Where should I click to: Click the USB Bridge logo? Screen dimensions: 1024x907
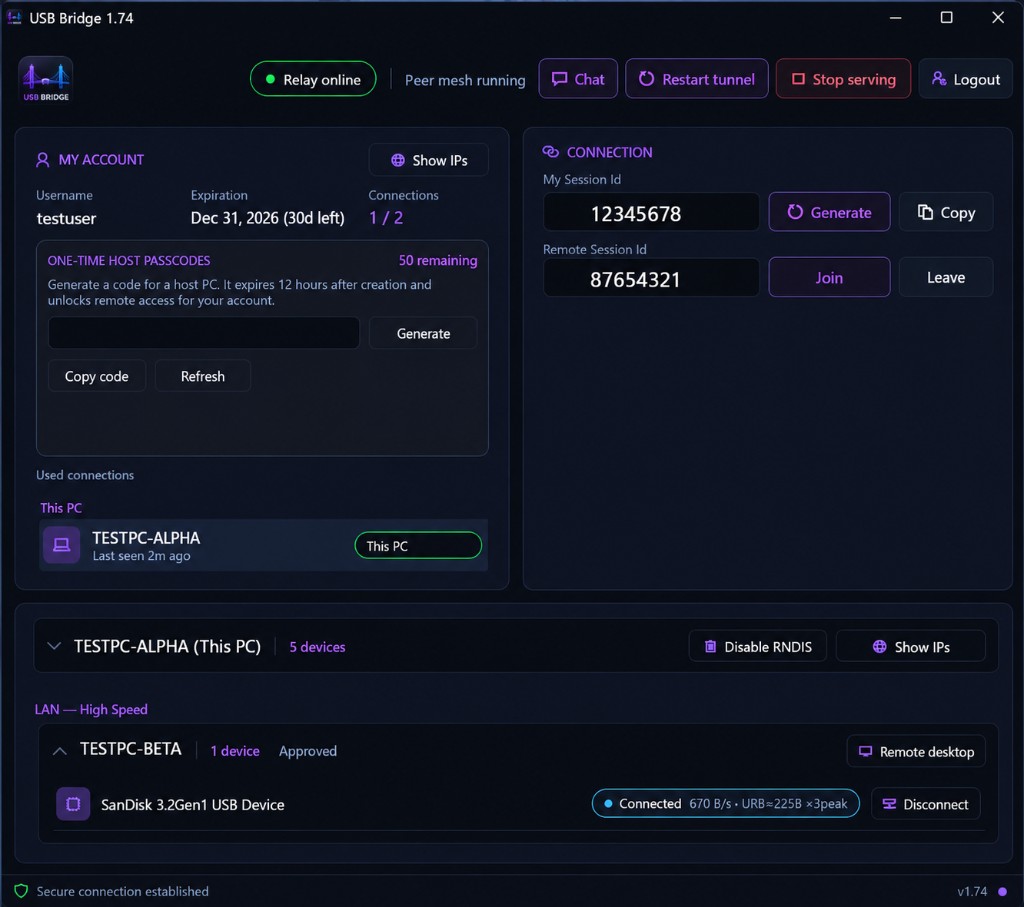click(x=46, y=80)
